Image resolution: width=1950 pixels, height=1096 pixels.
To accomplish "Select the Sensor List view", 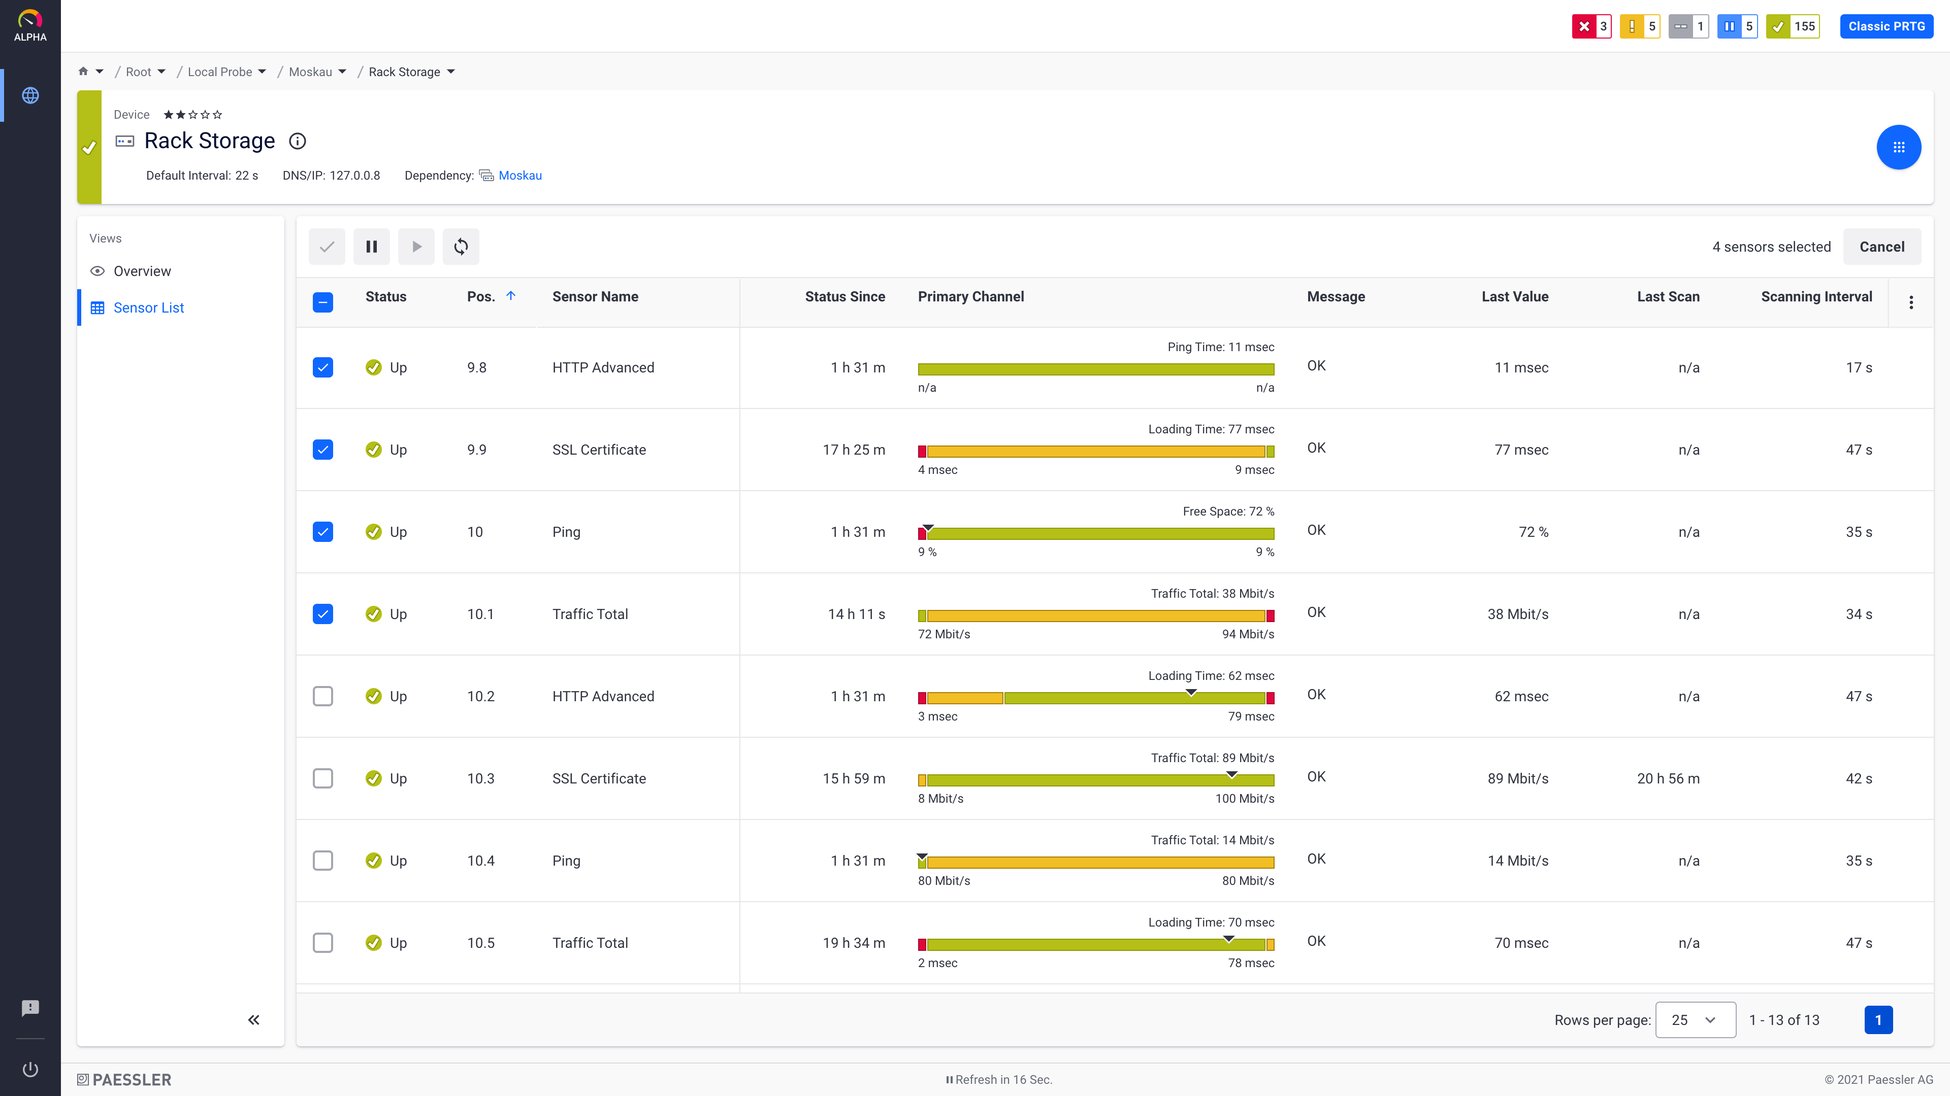I will (148, 307).
